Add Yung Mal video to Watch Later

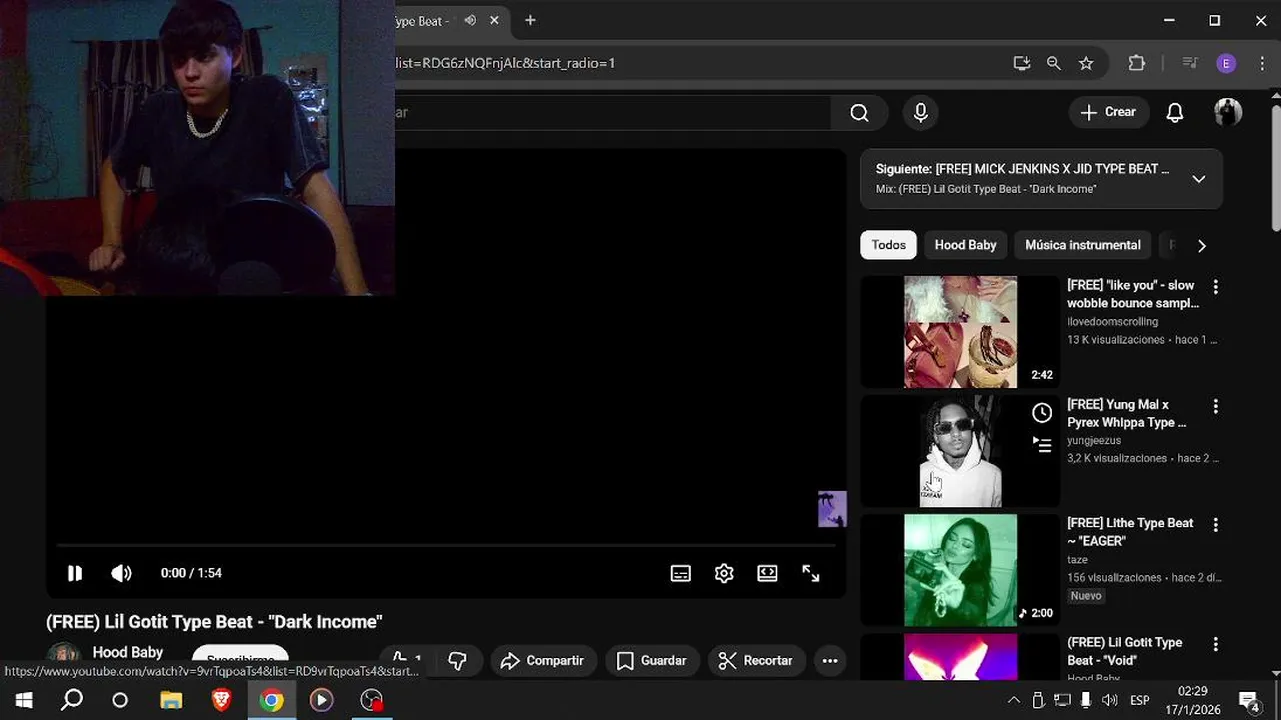(1042, 413)
